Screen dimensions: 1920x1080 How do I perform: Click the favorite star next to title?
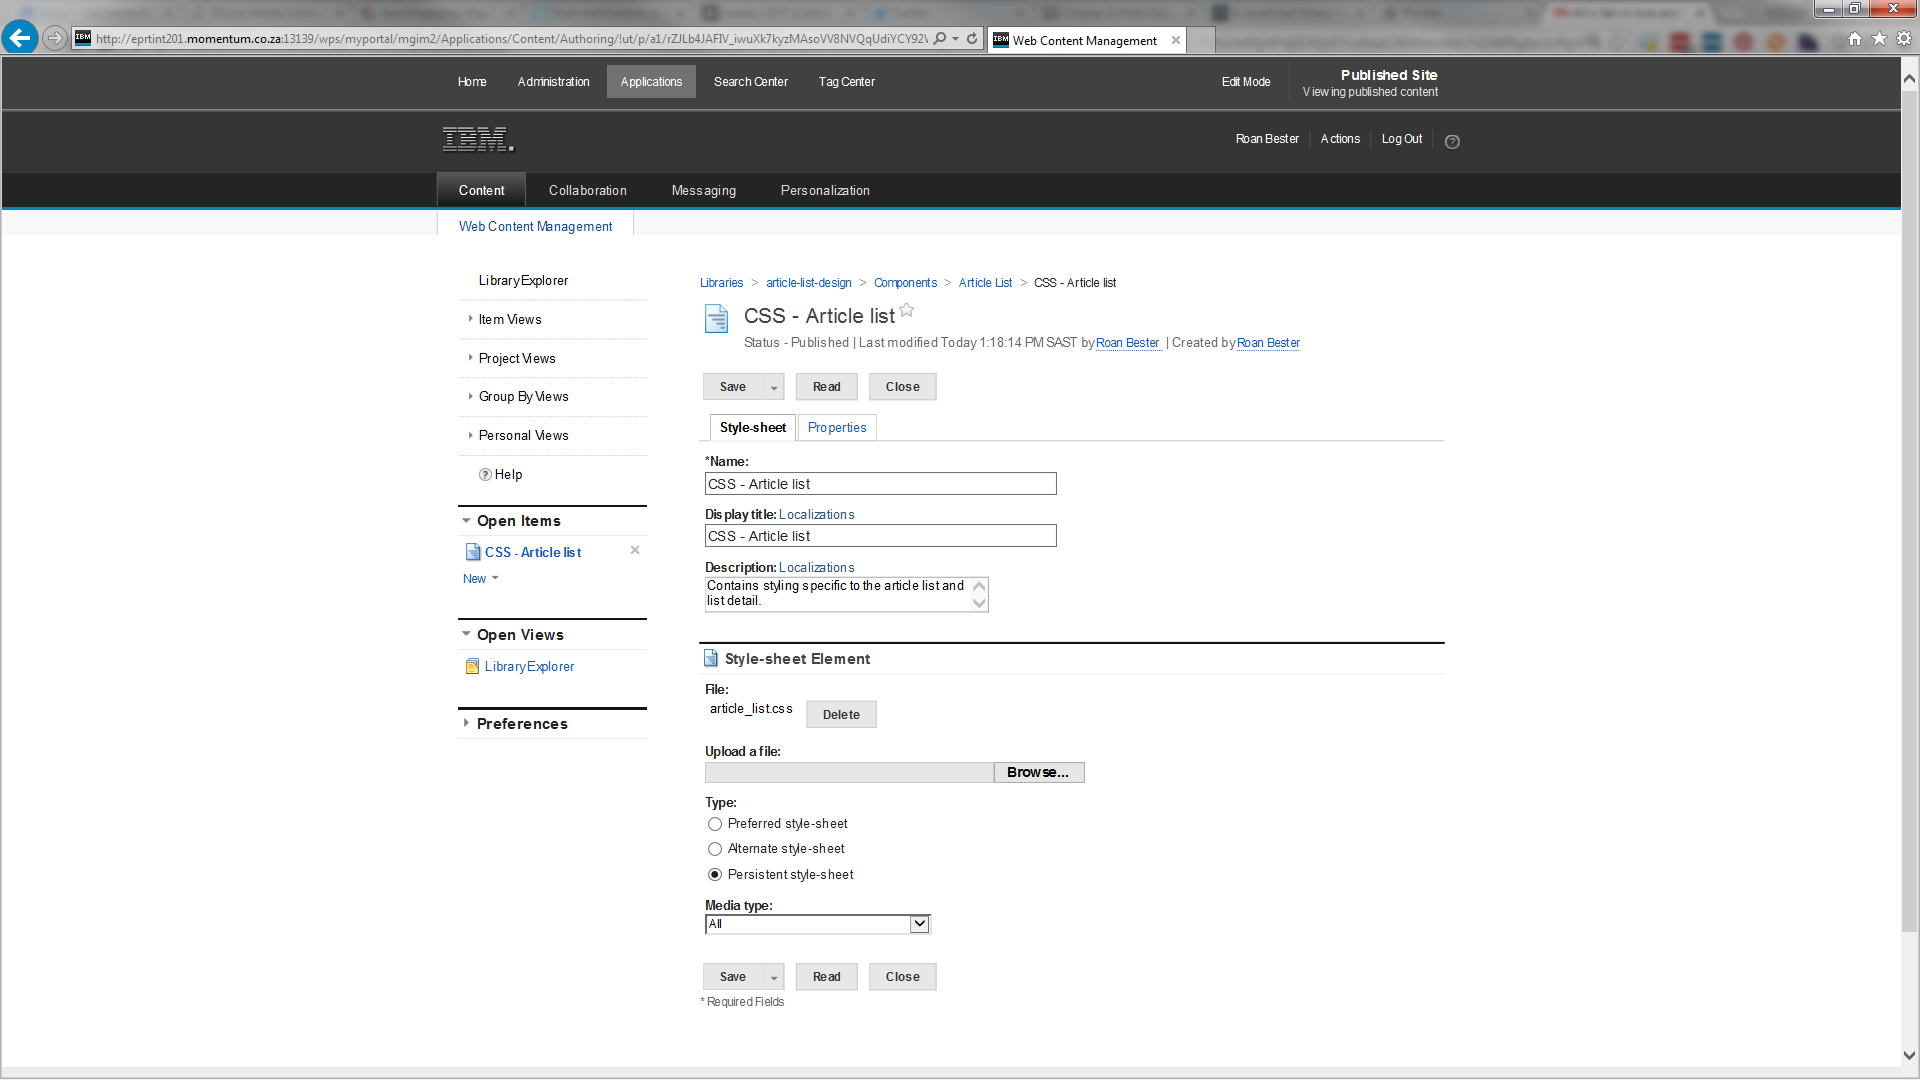pyautogui.click(x=906, y=310)
